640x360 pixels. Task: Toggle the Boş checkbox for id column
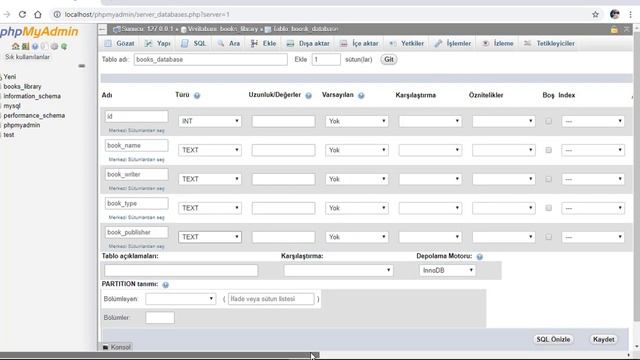pyautogui.click(x=549, y=121)
